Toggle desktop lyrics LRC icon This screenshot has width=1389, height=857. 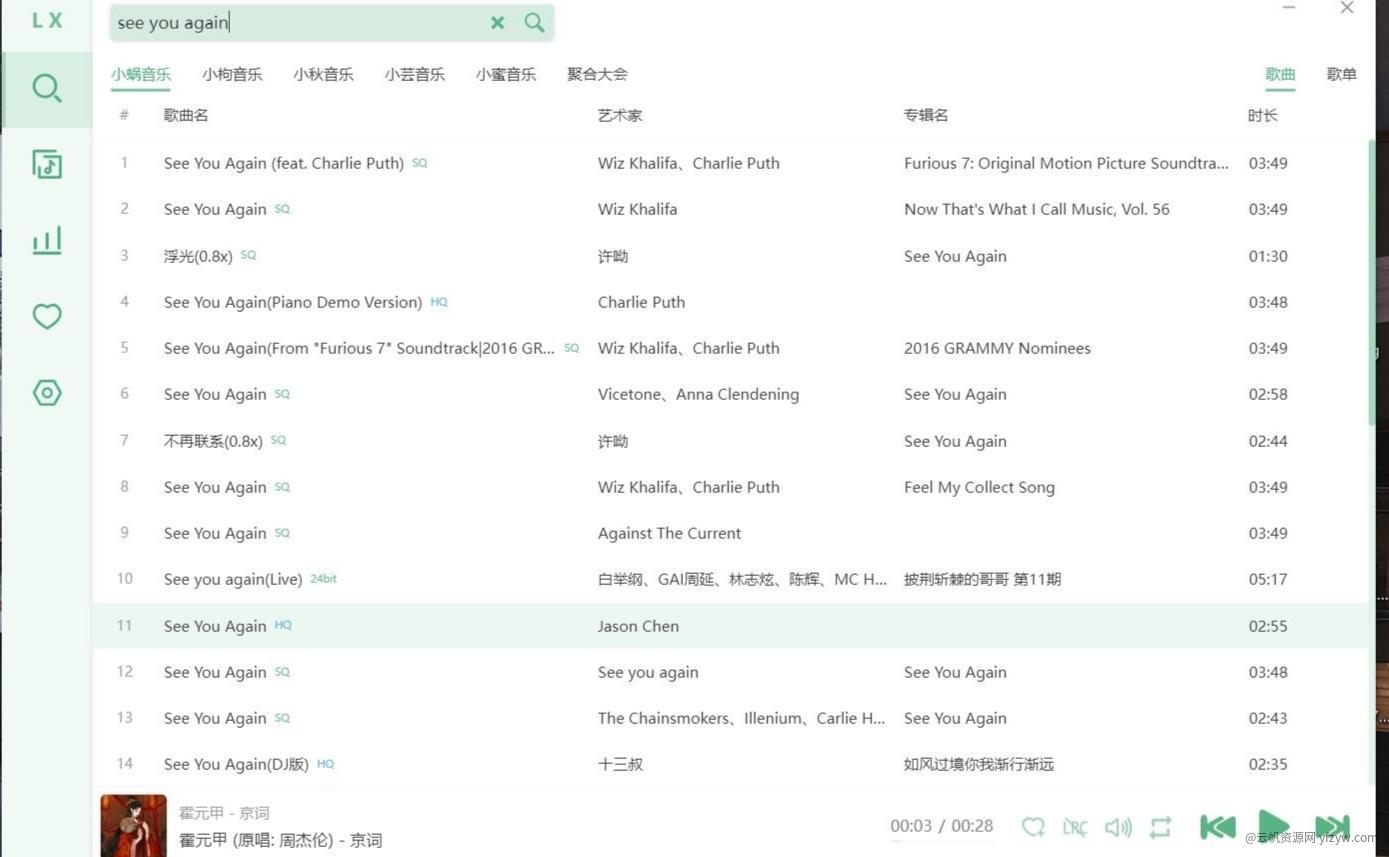1075,827
